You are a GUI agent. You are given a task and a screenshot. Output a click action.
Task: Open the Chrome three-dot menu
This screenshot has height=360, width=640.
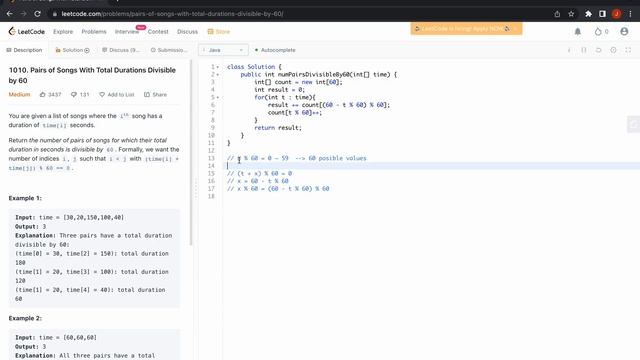tap(630, 14)
